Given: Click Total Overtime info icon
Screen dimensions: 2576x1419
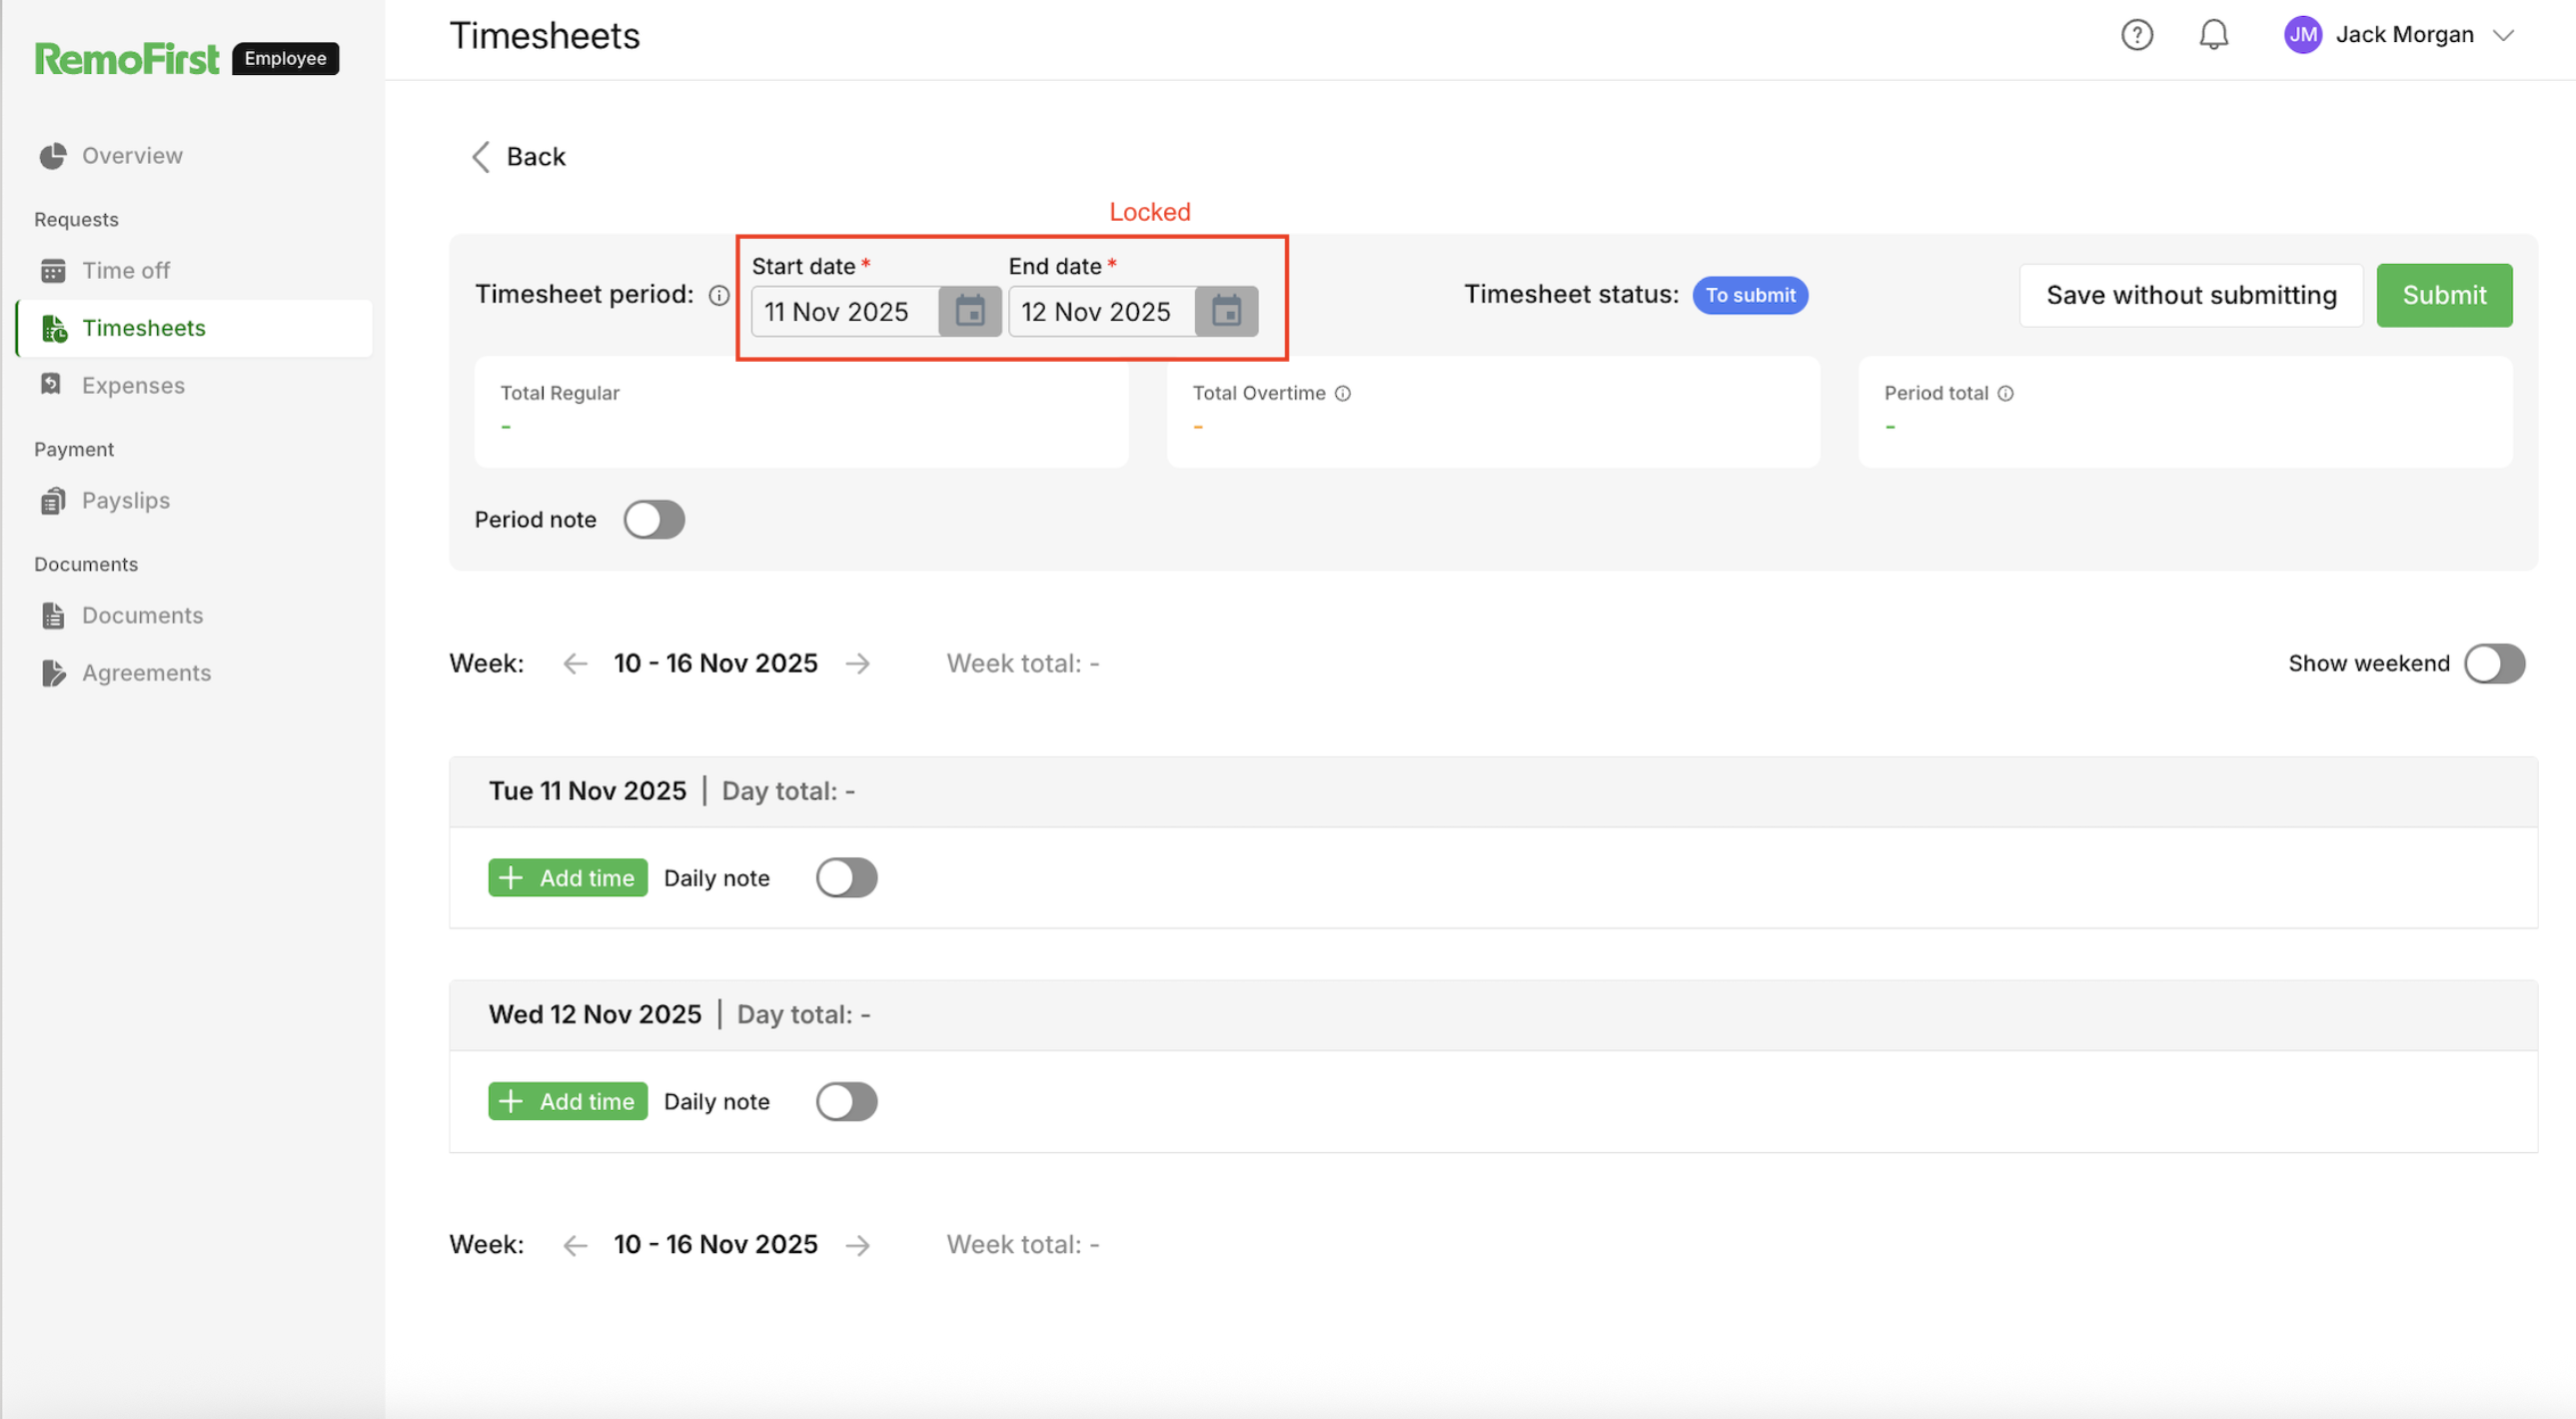Looking at the screenshot, I should coord(1343,393).
